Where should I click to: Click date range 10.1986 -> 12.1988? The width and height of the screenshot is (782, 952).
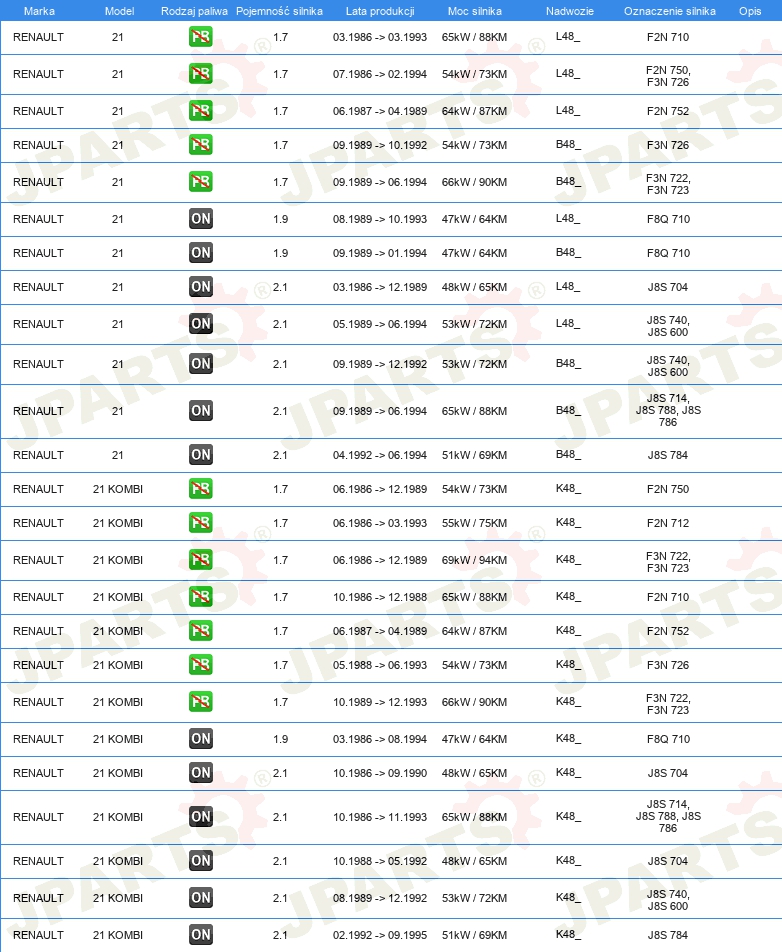click(x=379, y=597)
